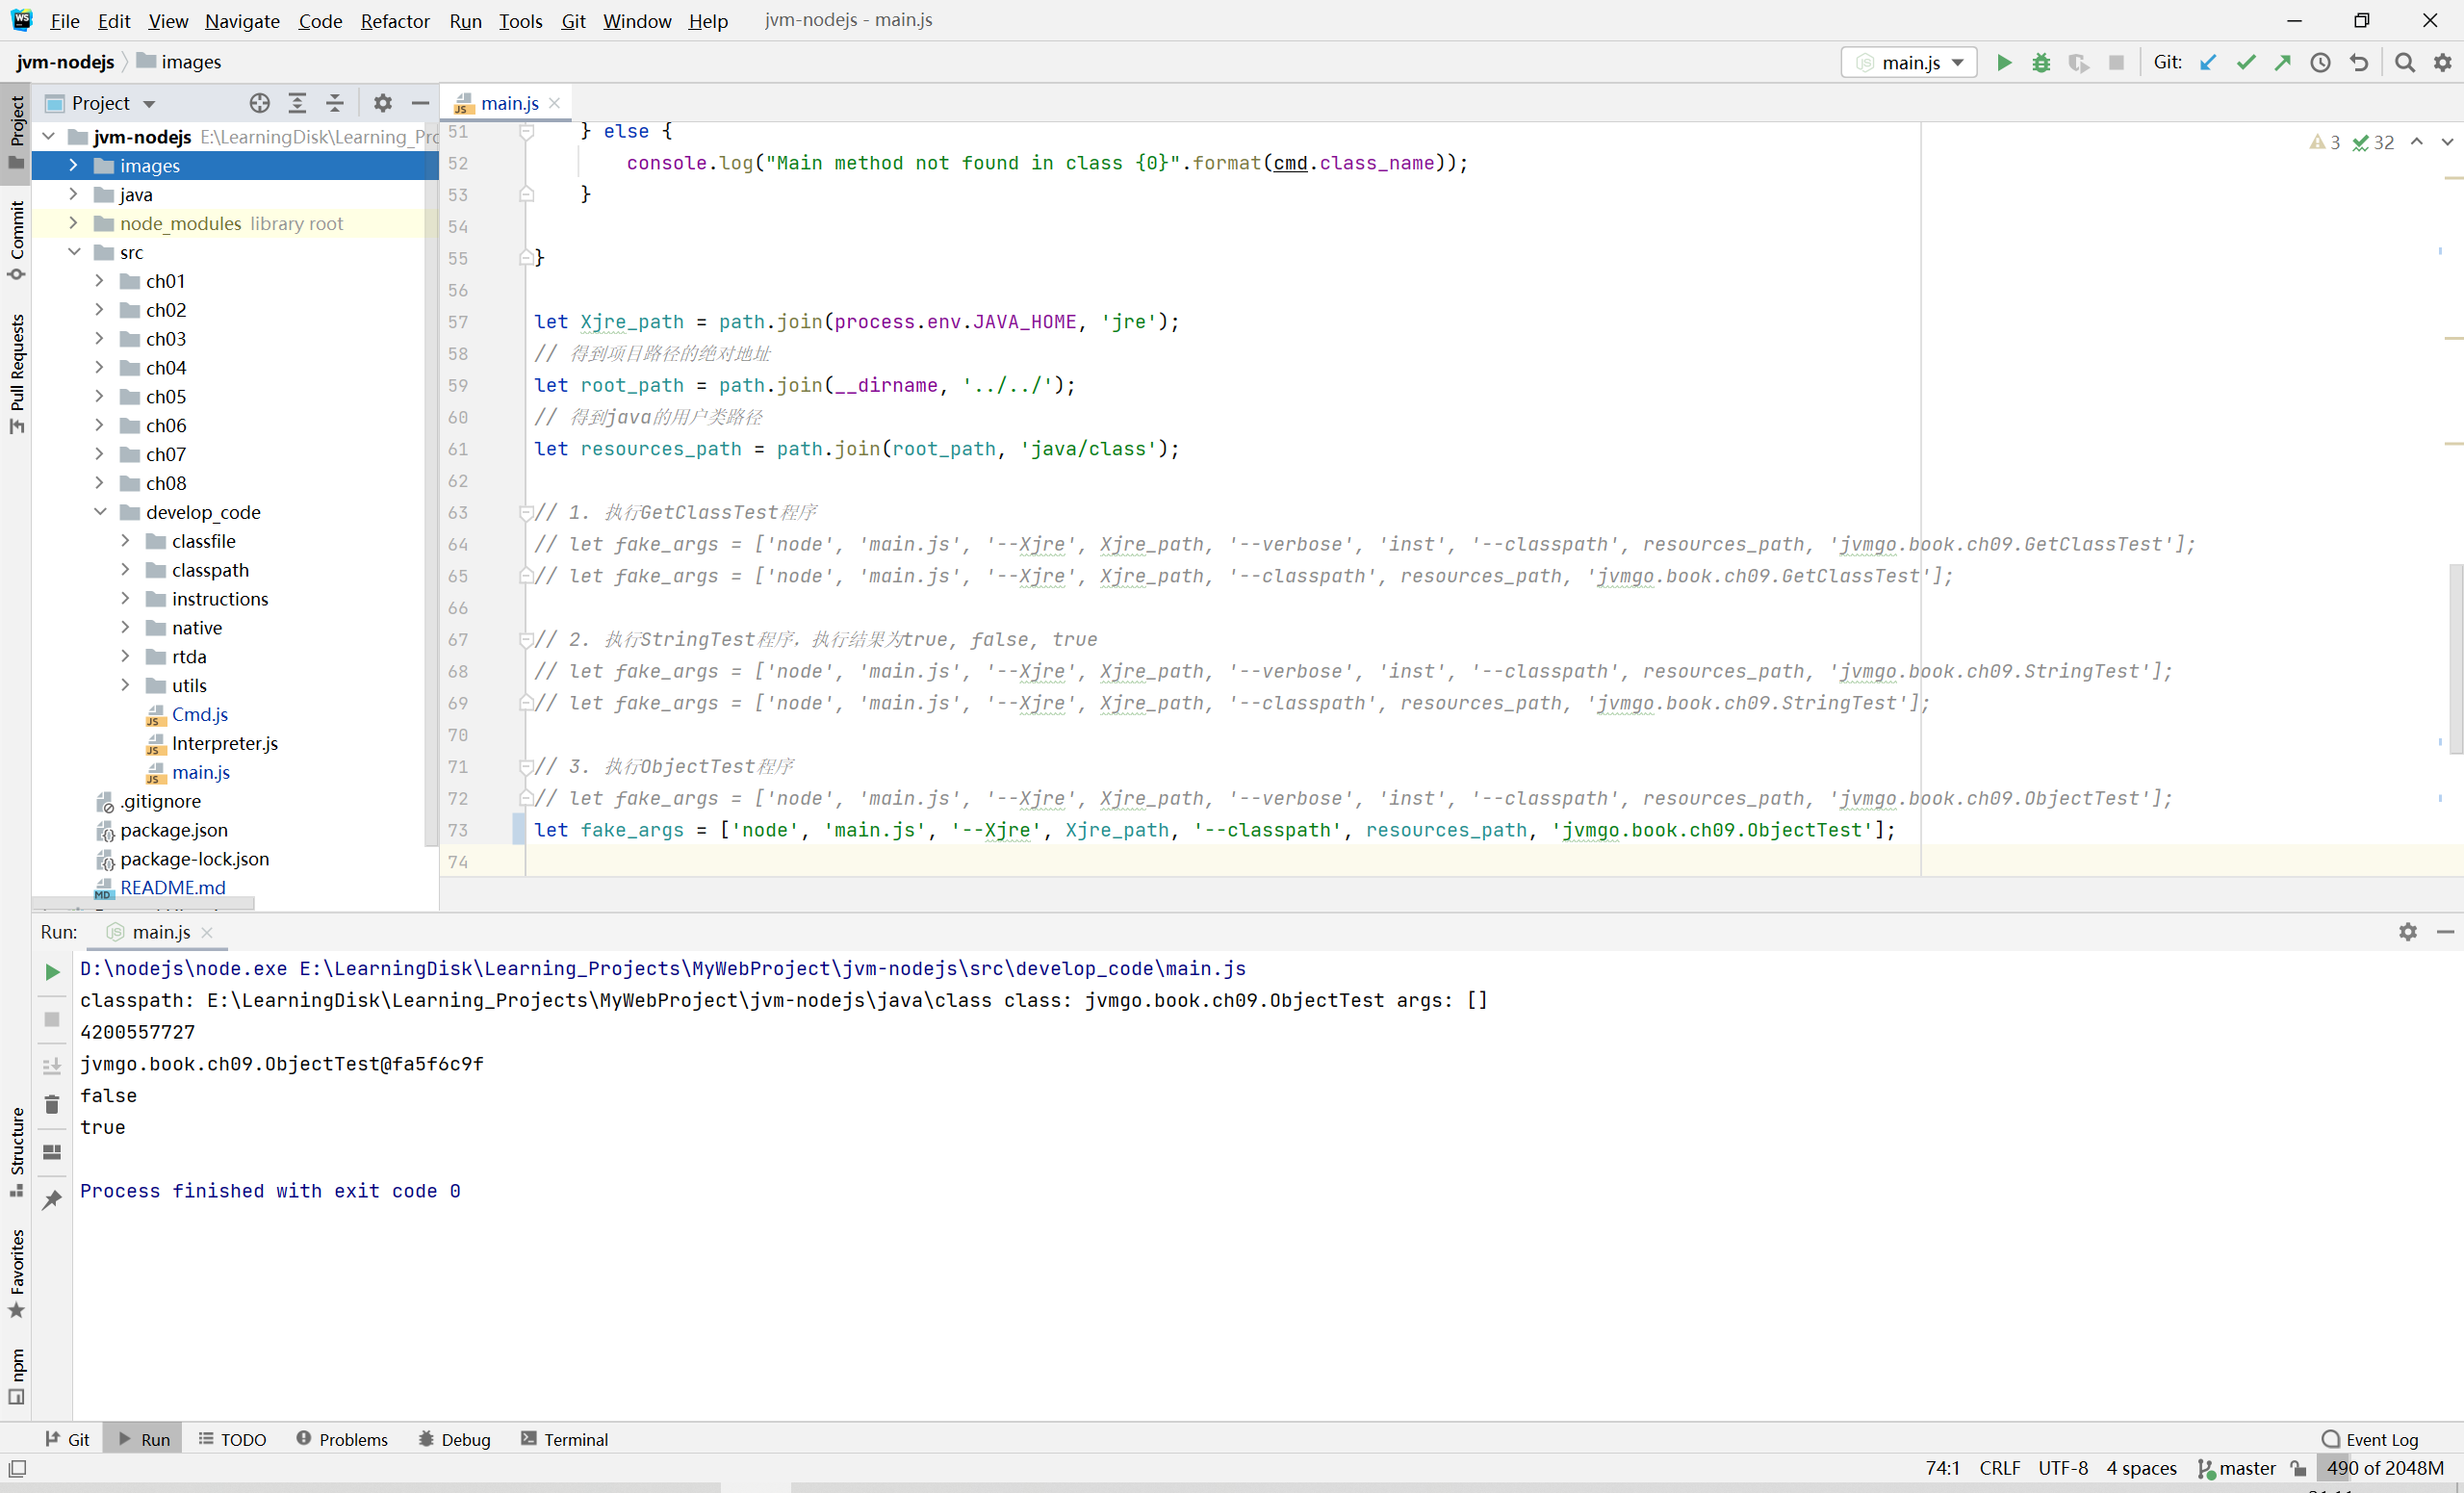Open the Refactor menu
This screenshot has height=1493, width=2464.
tap(395, 21)
